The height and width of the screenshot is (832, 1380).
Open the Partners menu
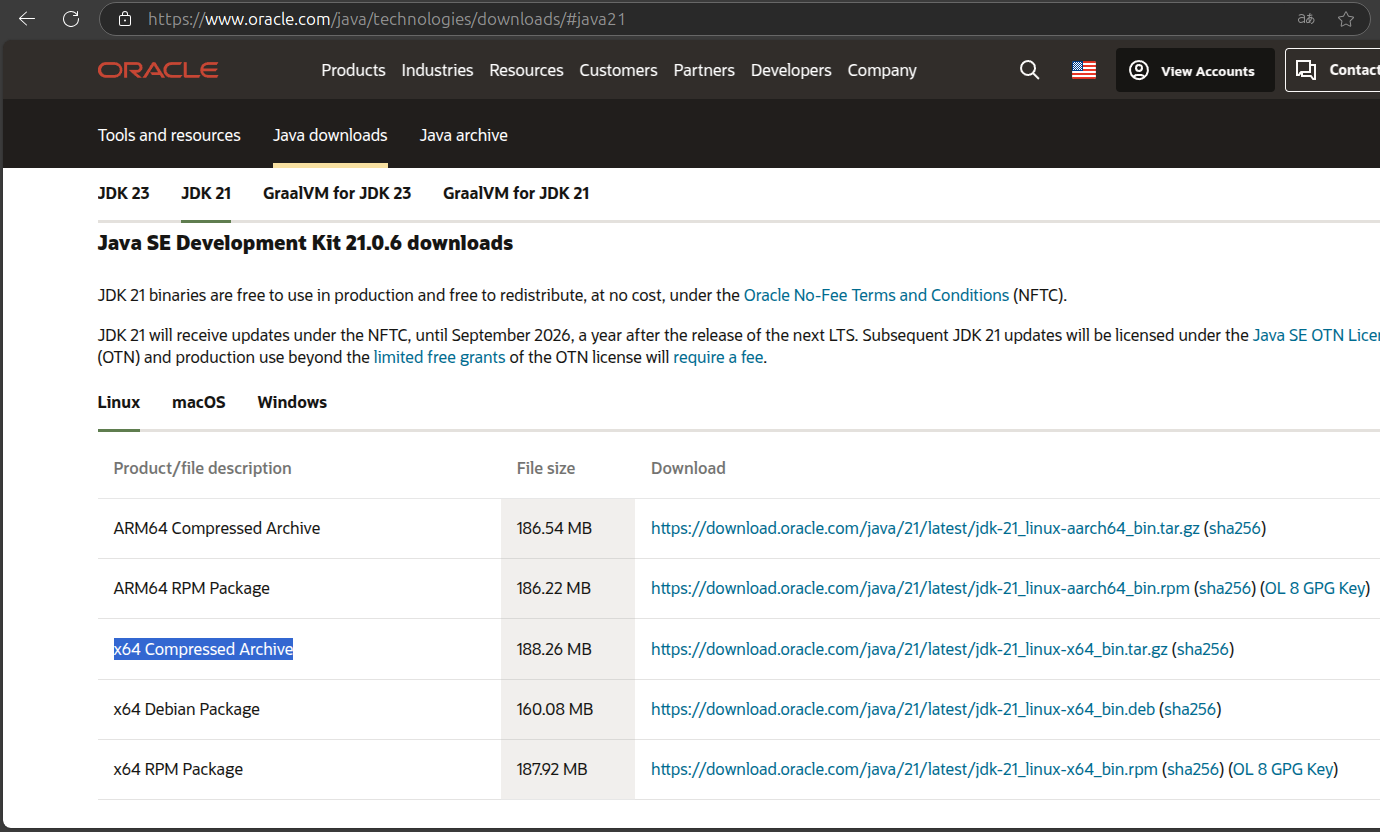[x=704, y=70]
